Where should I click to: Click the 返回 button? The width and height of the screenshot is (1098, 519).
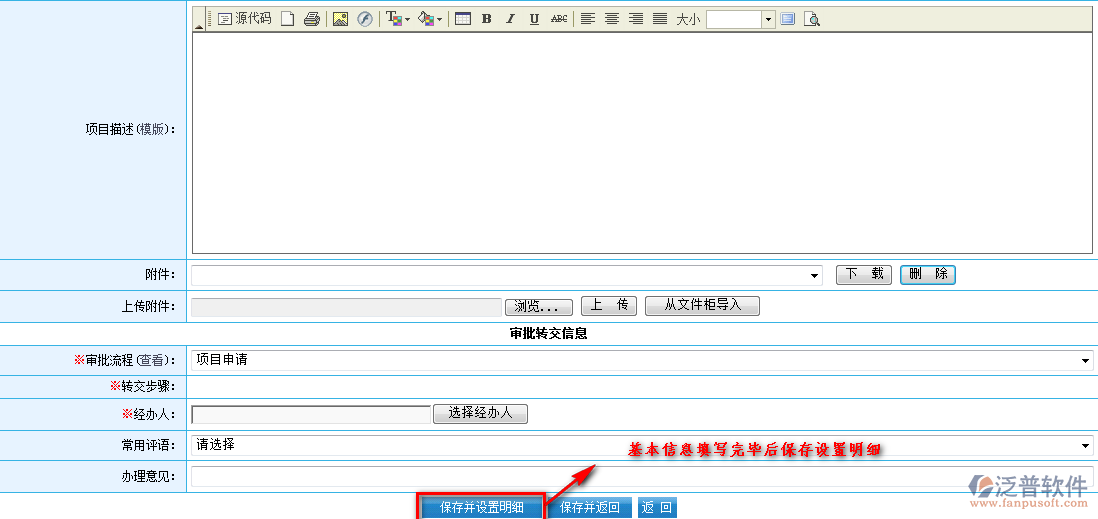click(657, 508)
